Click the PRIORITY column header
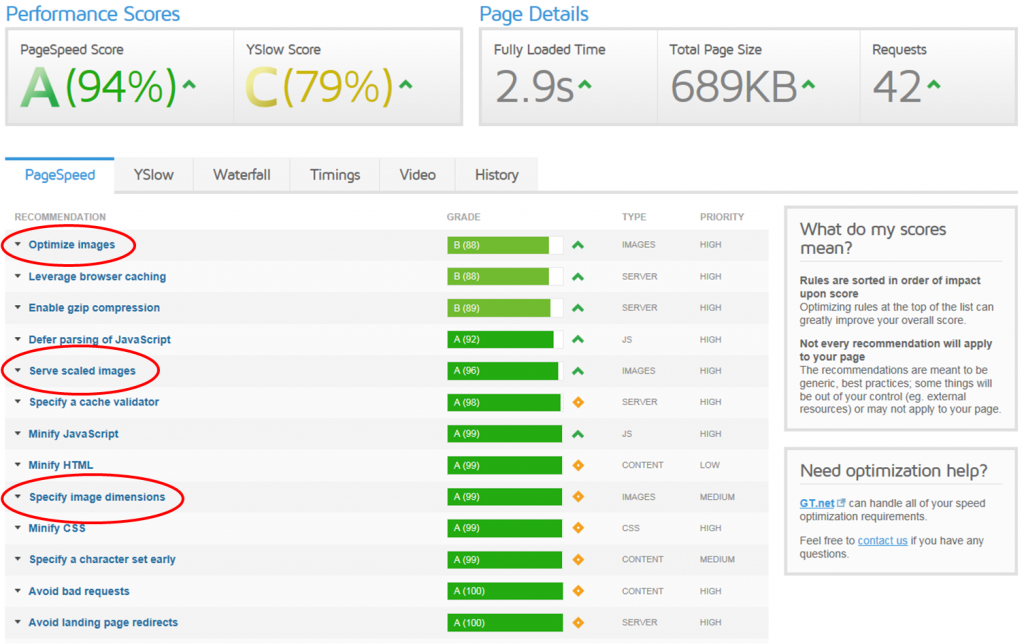The image size is (1024, 644). 722,217
